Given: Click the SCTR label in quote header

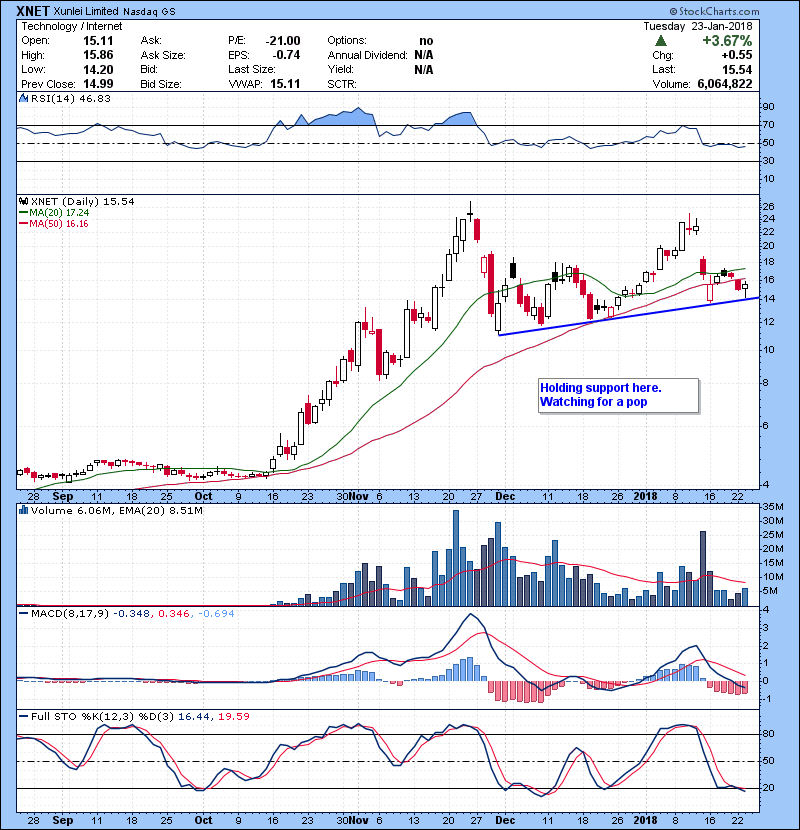Looking at the screenshot, I should point(342,84).
